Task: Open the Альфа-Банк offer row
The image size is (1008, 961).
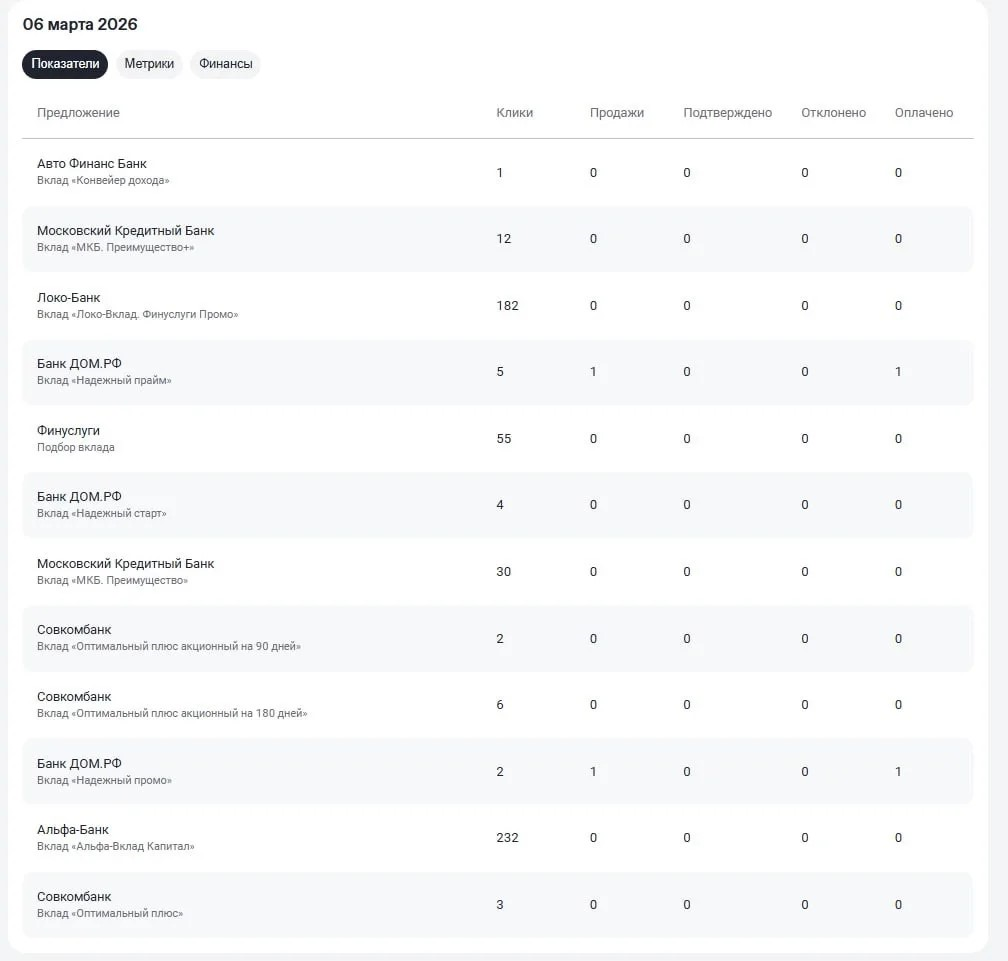Action: coord(498,838)
